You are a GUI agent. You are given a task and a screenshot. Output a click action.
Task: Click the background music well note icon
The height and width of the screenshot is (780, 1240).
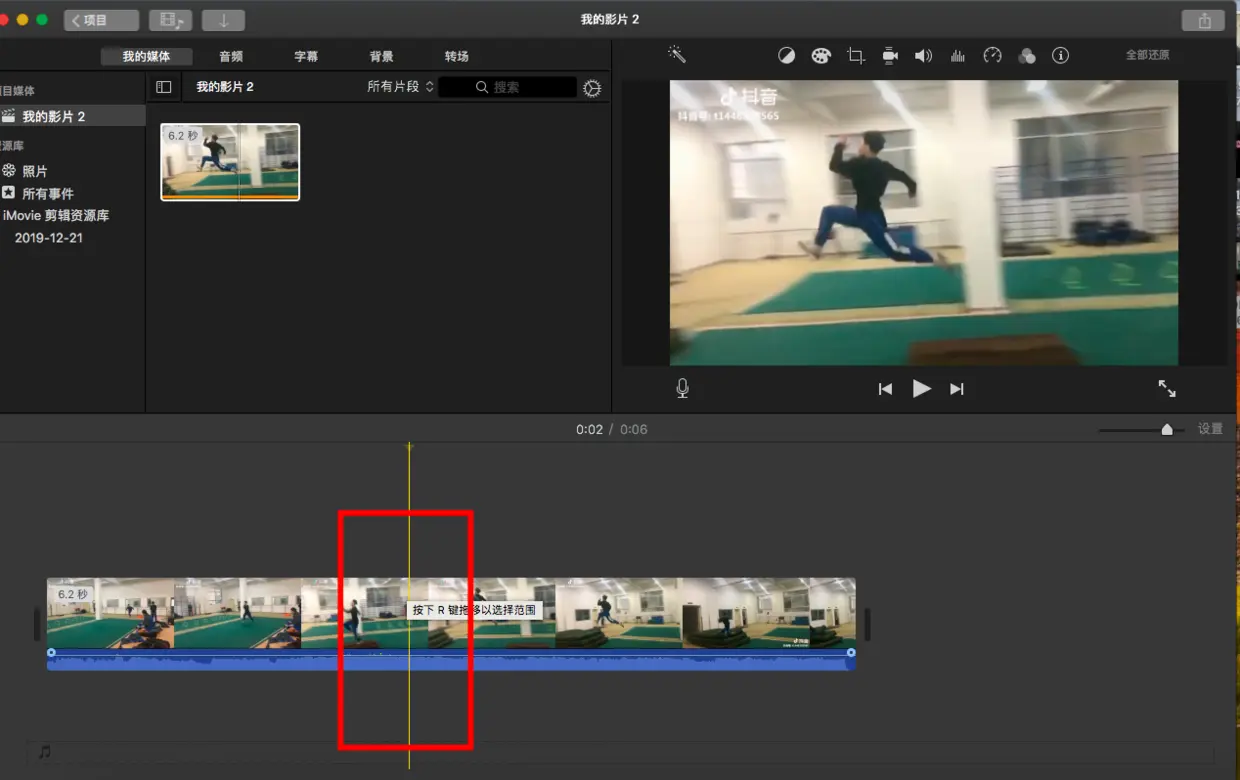[44, 751]
